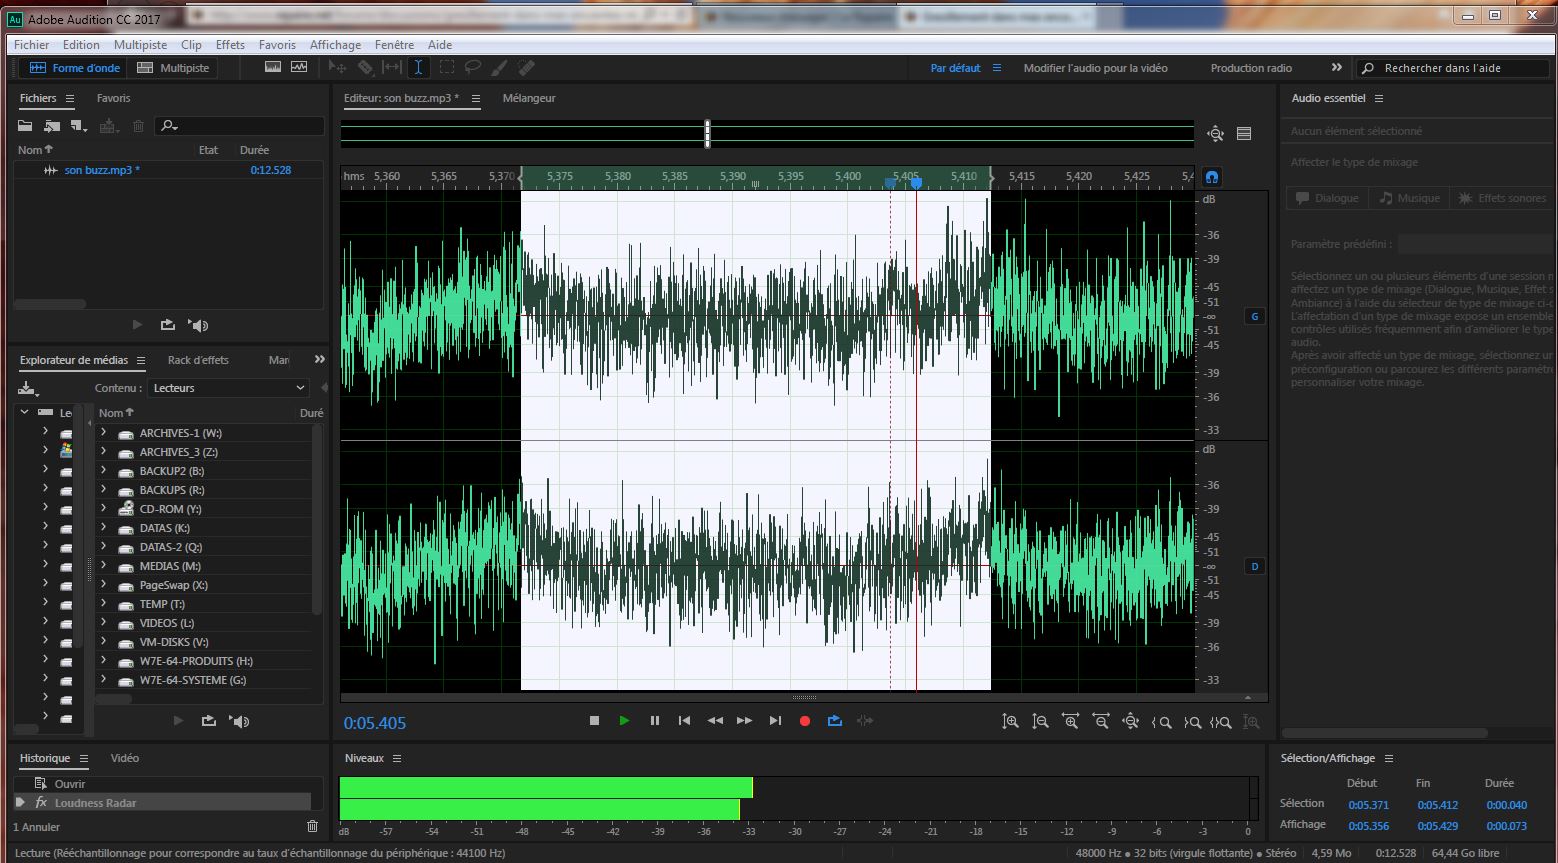Toggle the right channel D button

coord(1254,566)
